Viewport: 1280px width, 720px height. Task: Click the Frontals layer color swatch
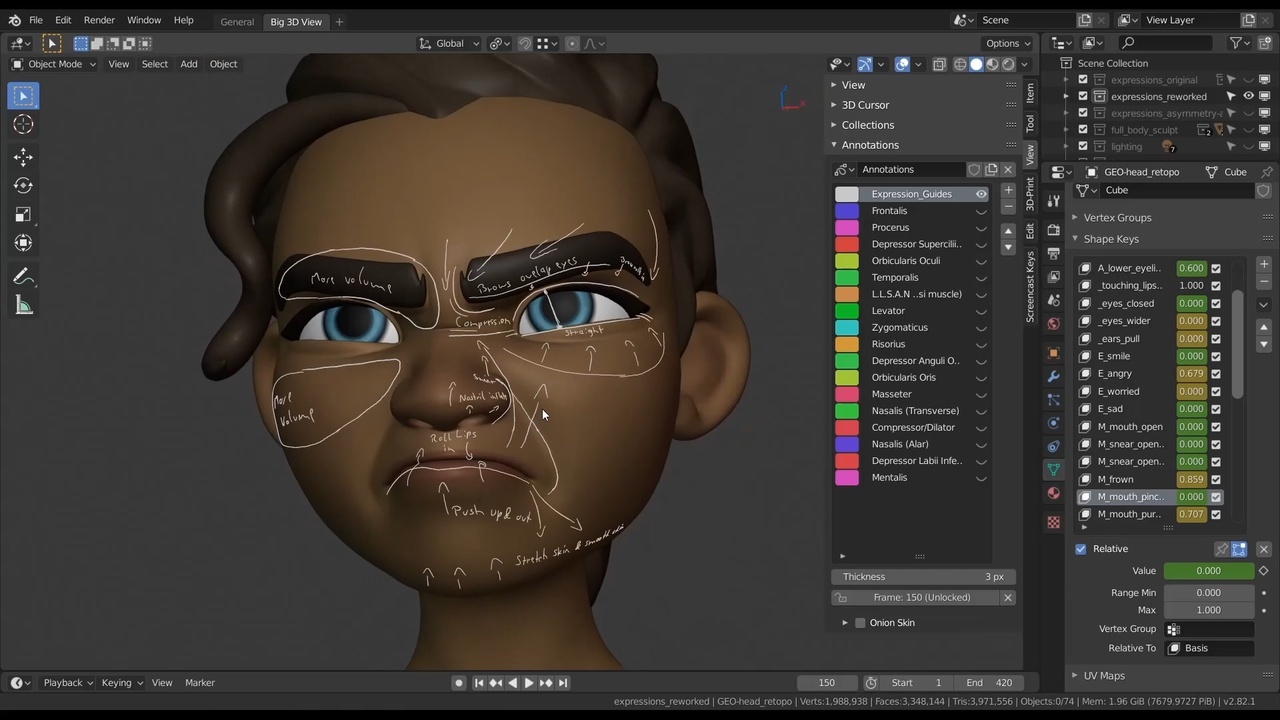(846, 210)
